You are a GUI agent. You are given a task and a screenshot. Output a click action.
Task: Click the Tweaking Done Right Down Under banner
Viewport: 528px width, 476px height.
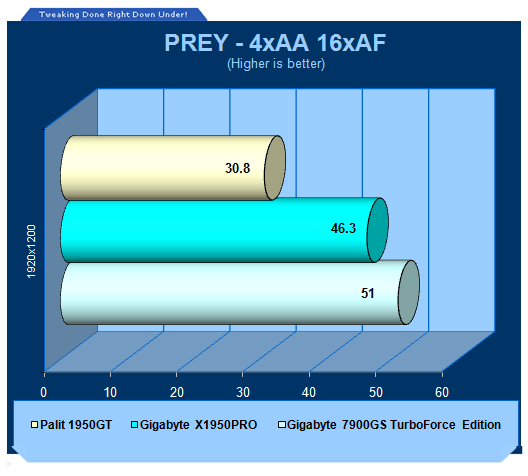pos(113,14)
